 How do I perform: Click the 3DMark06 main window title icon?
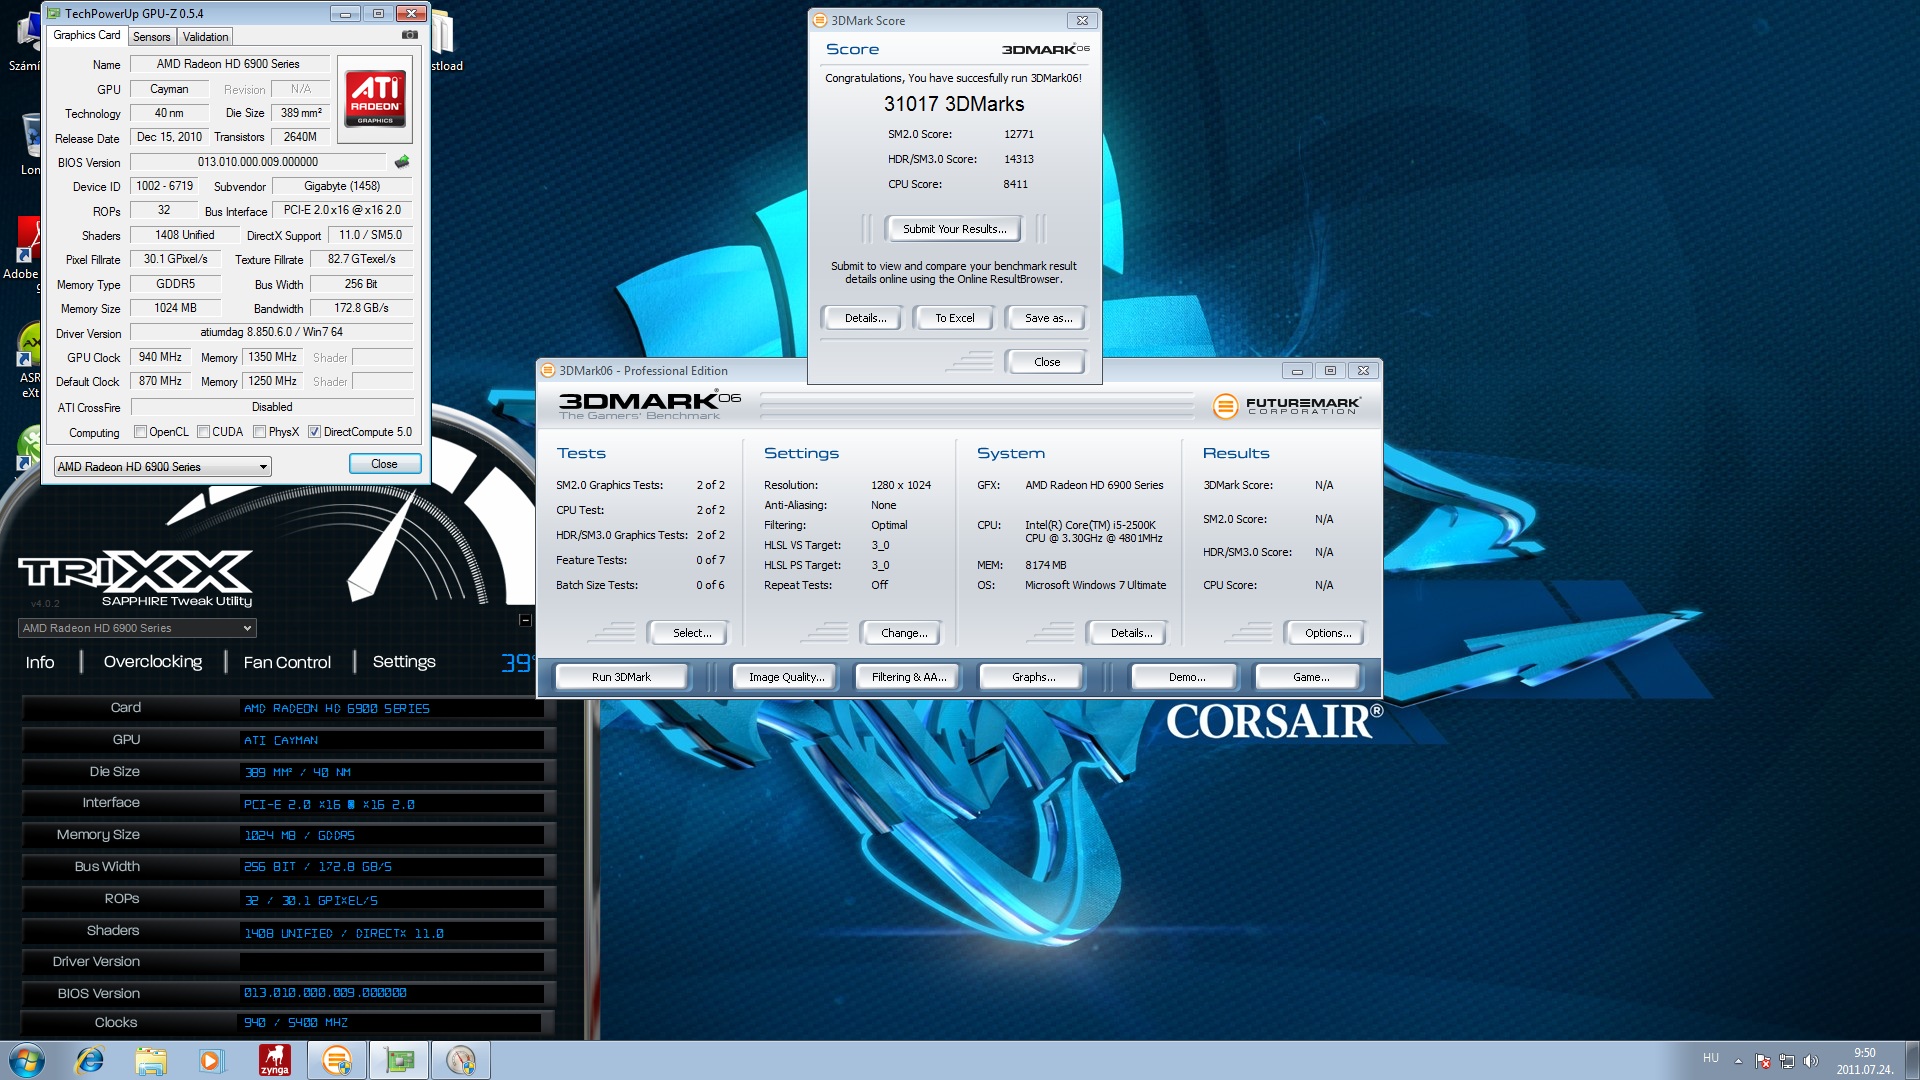point(548,371)
